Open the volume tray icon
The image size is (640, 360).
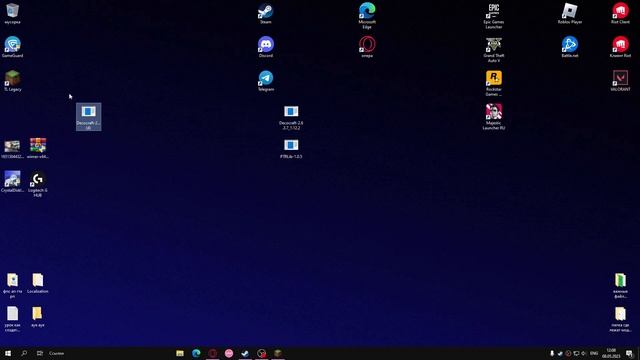(584, 353)
